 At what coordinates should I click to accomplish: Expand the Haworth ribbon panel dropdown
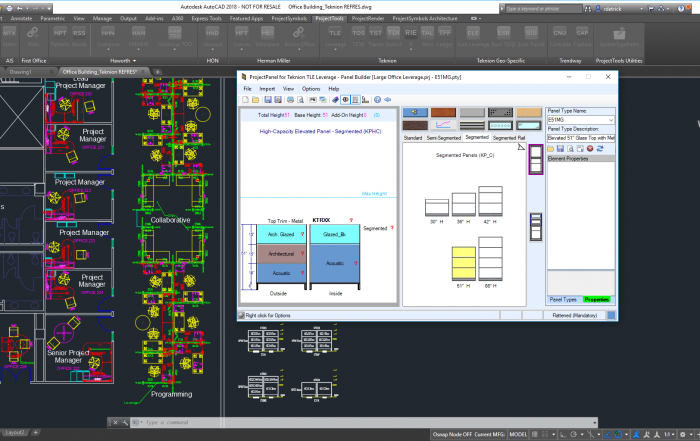point(134,61)
